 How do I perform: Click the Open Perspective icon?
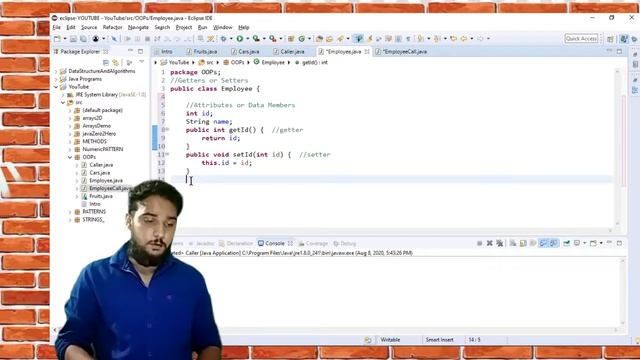tap(610, 38)
